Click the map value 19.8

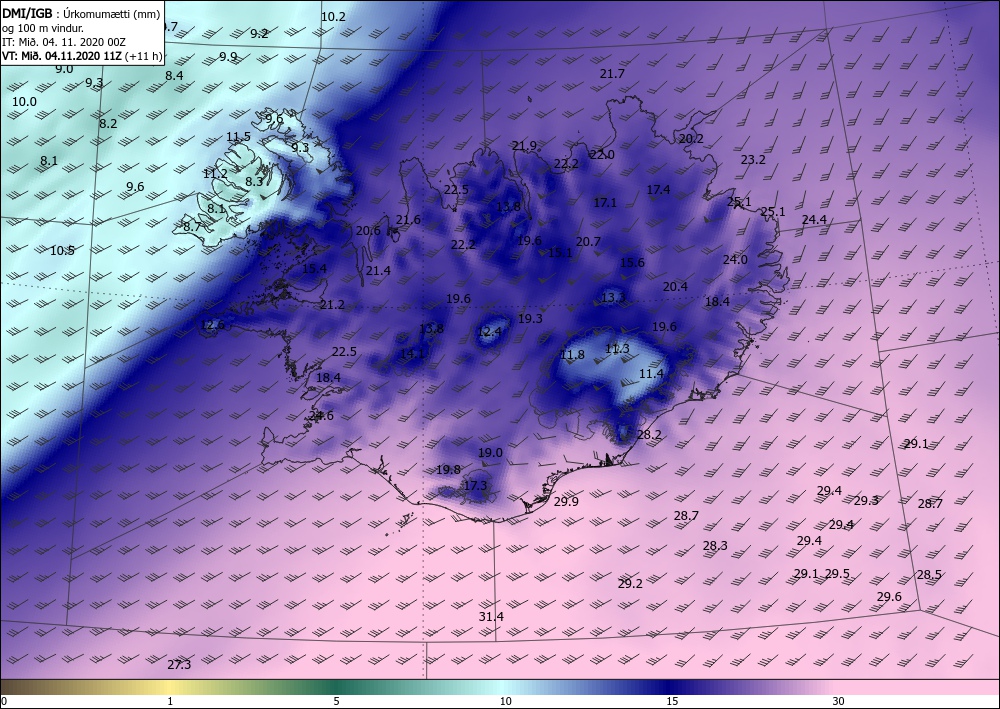click(448, 469)
